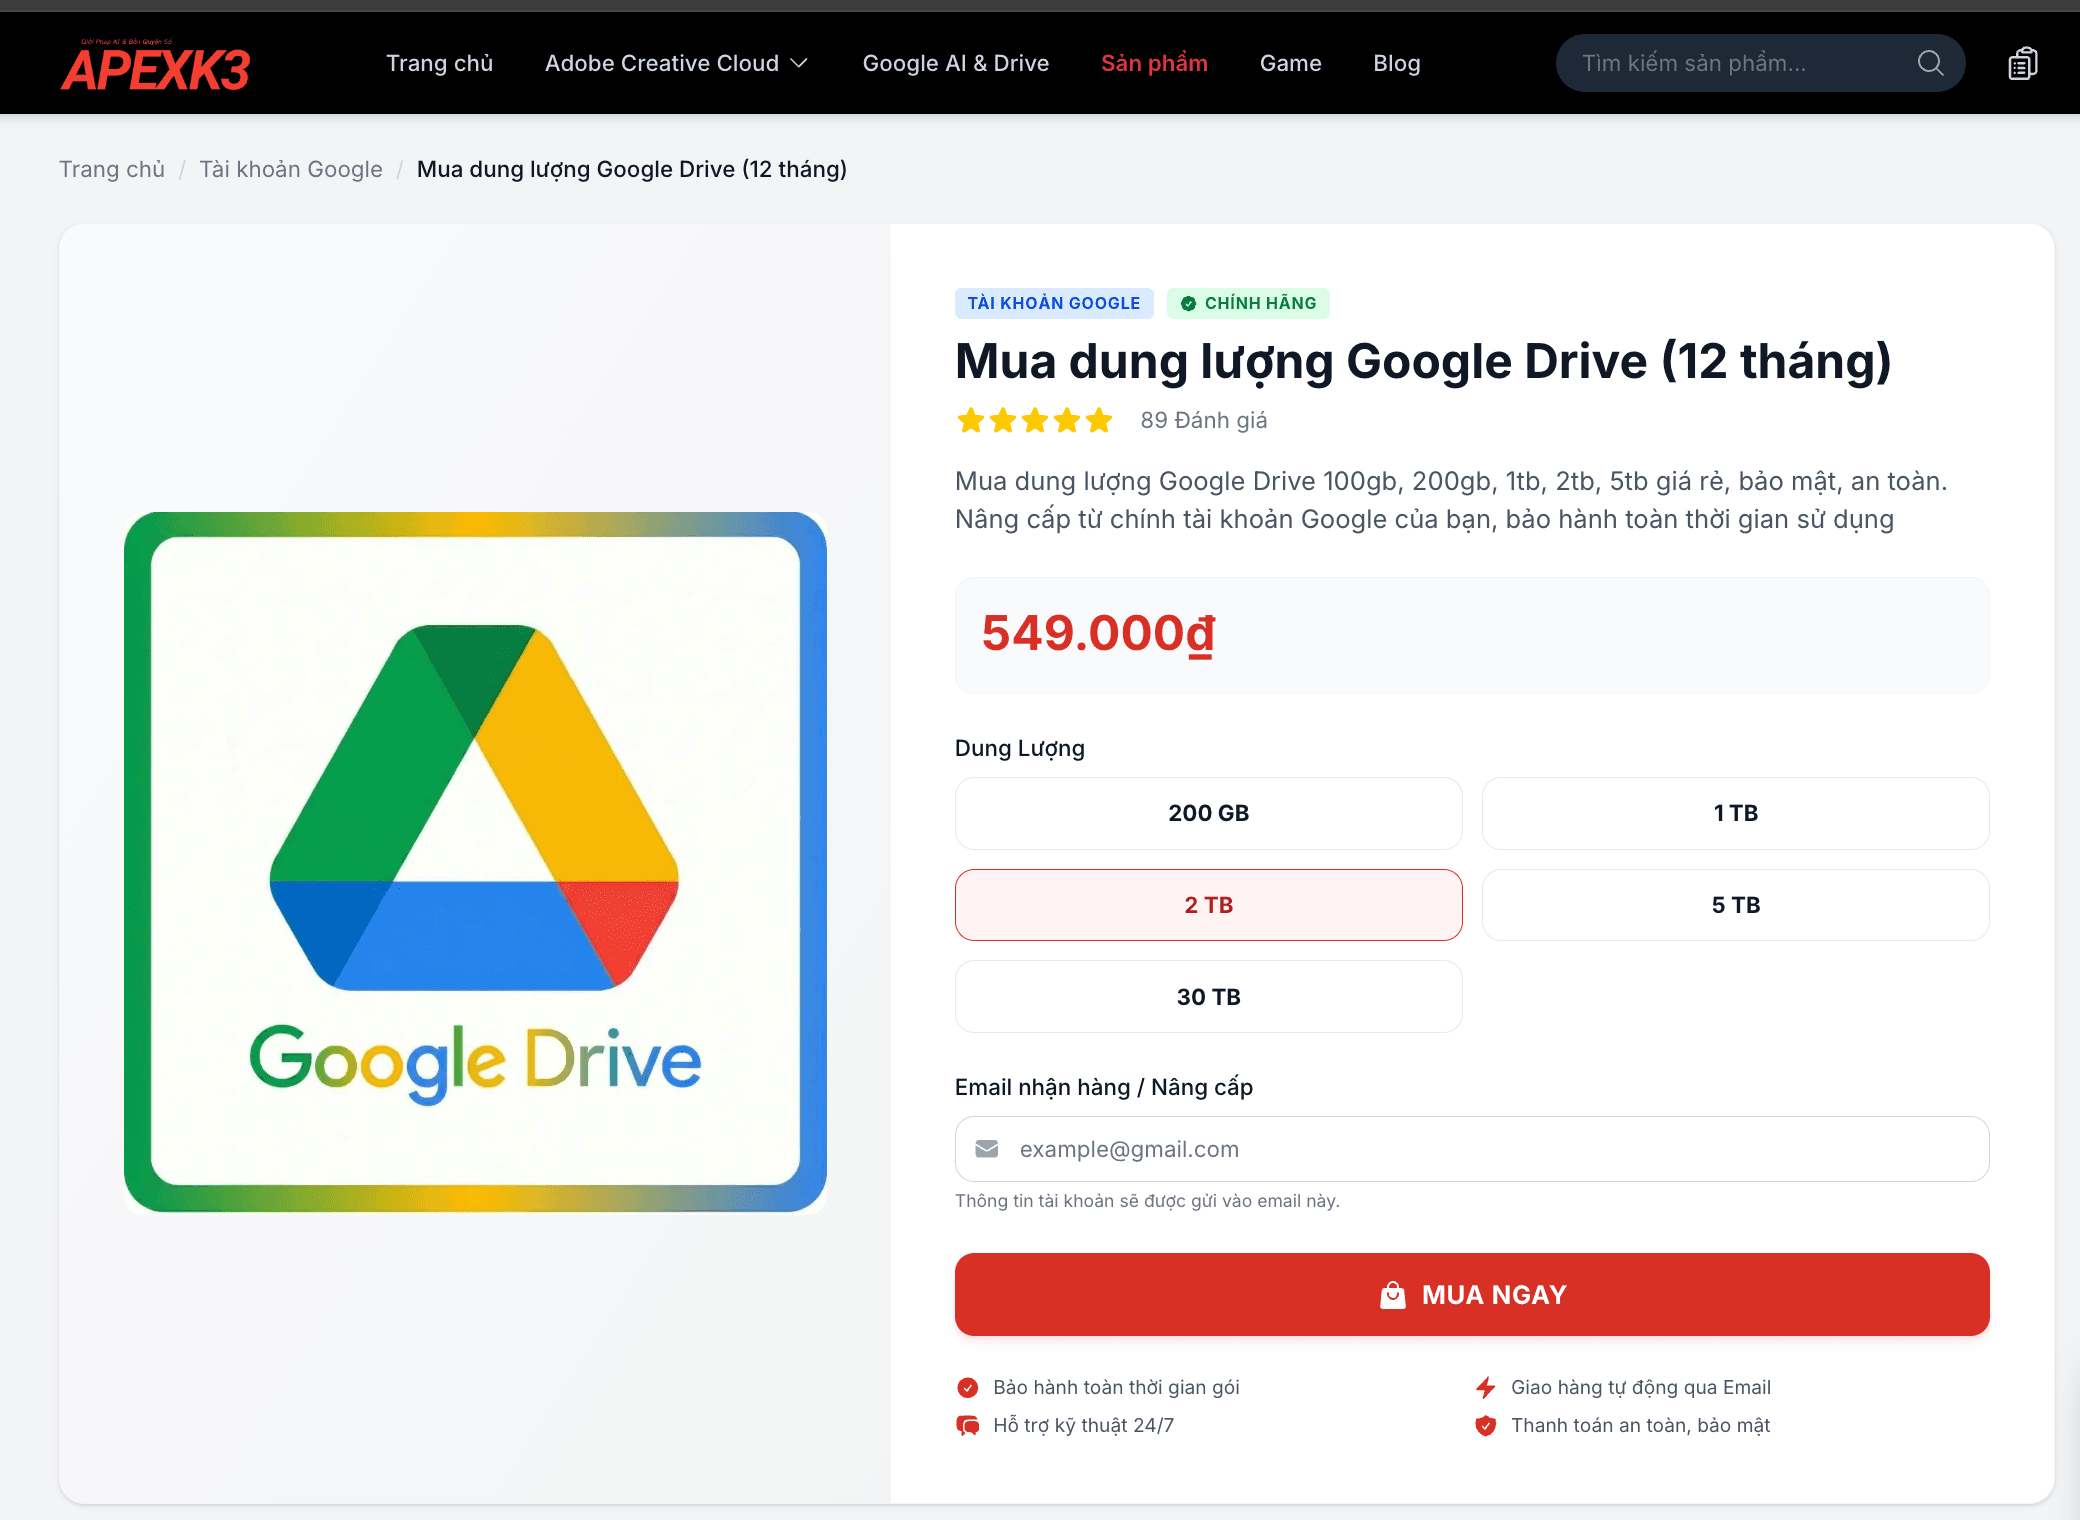Viewport: 2080px width, 1520px height.
Task: Click the chat bubble support icon
Action: click(x=967, y=1425)
